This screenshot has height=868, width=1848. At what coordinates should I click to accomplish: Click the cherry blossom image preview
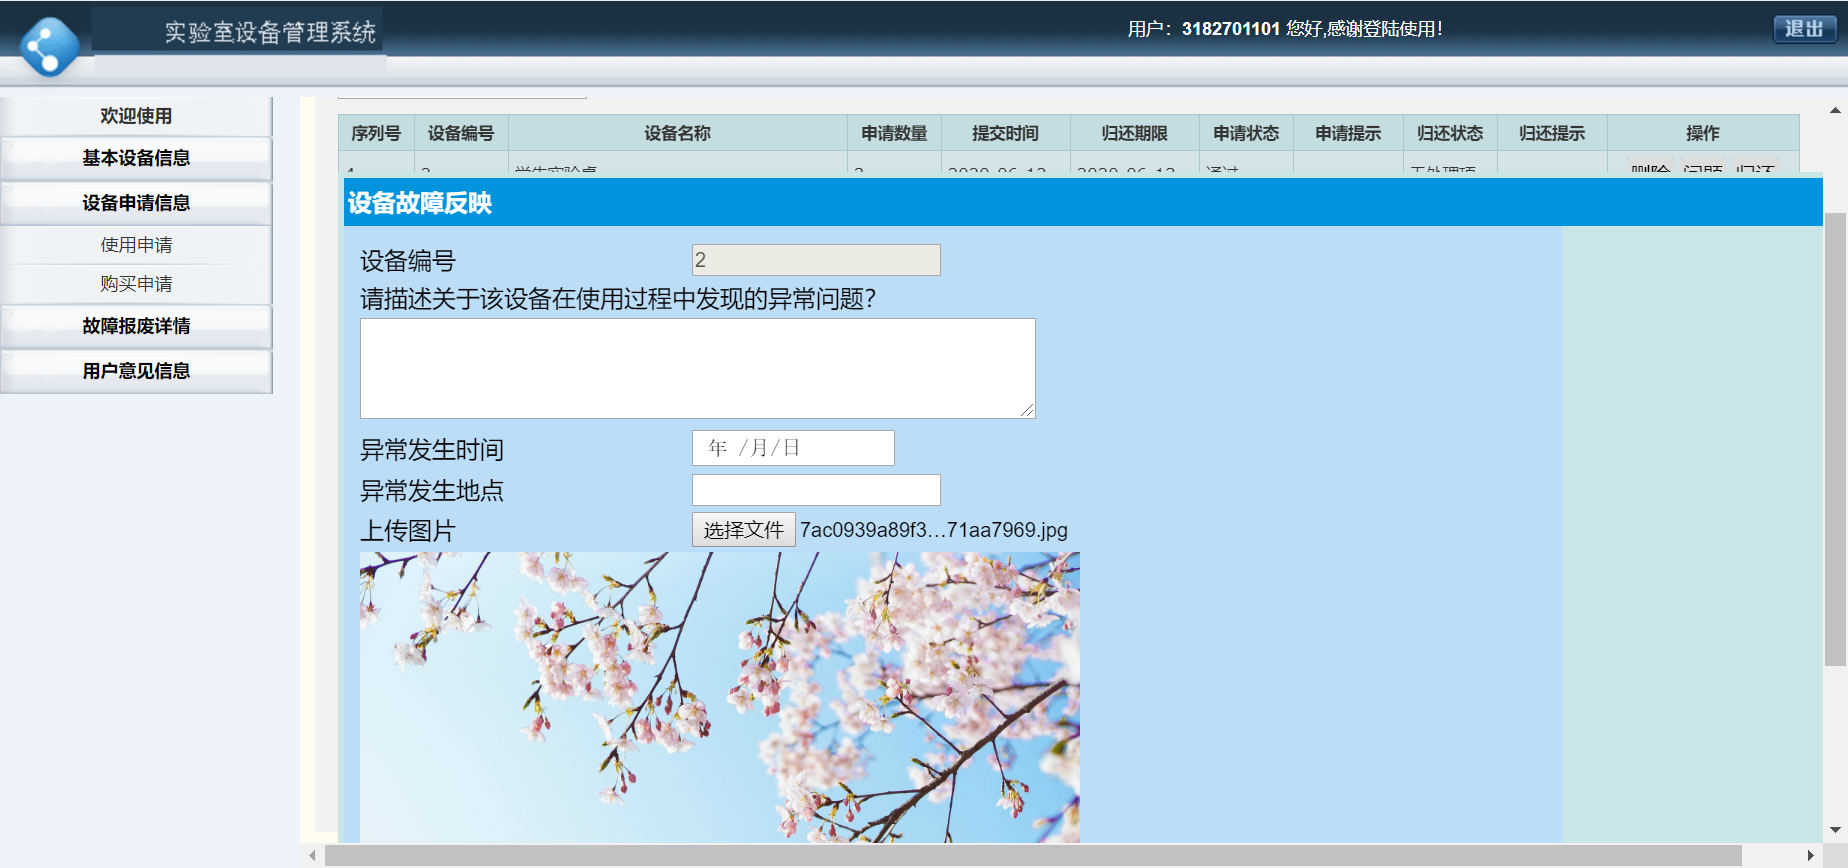click(x=720, y=697)
